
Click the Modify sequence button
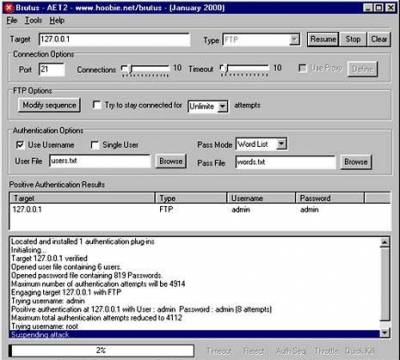click(49, 105)
